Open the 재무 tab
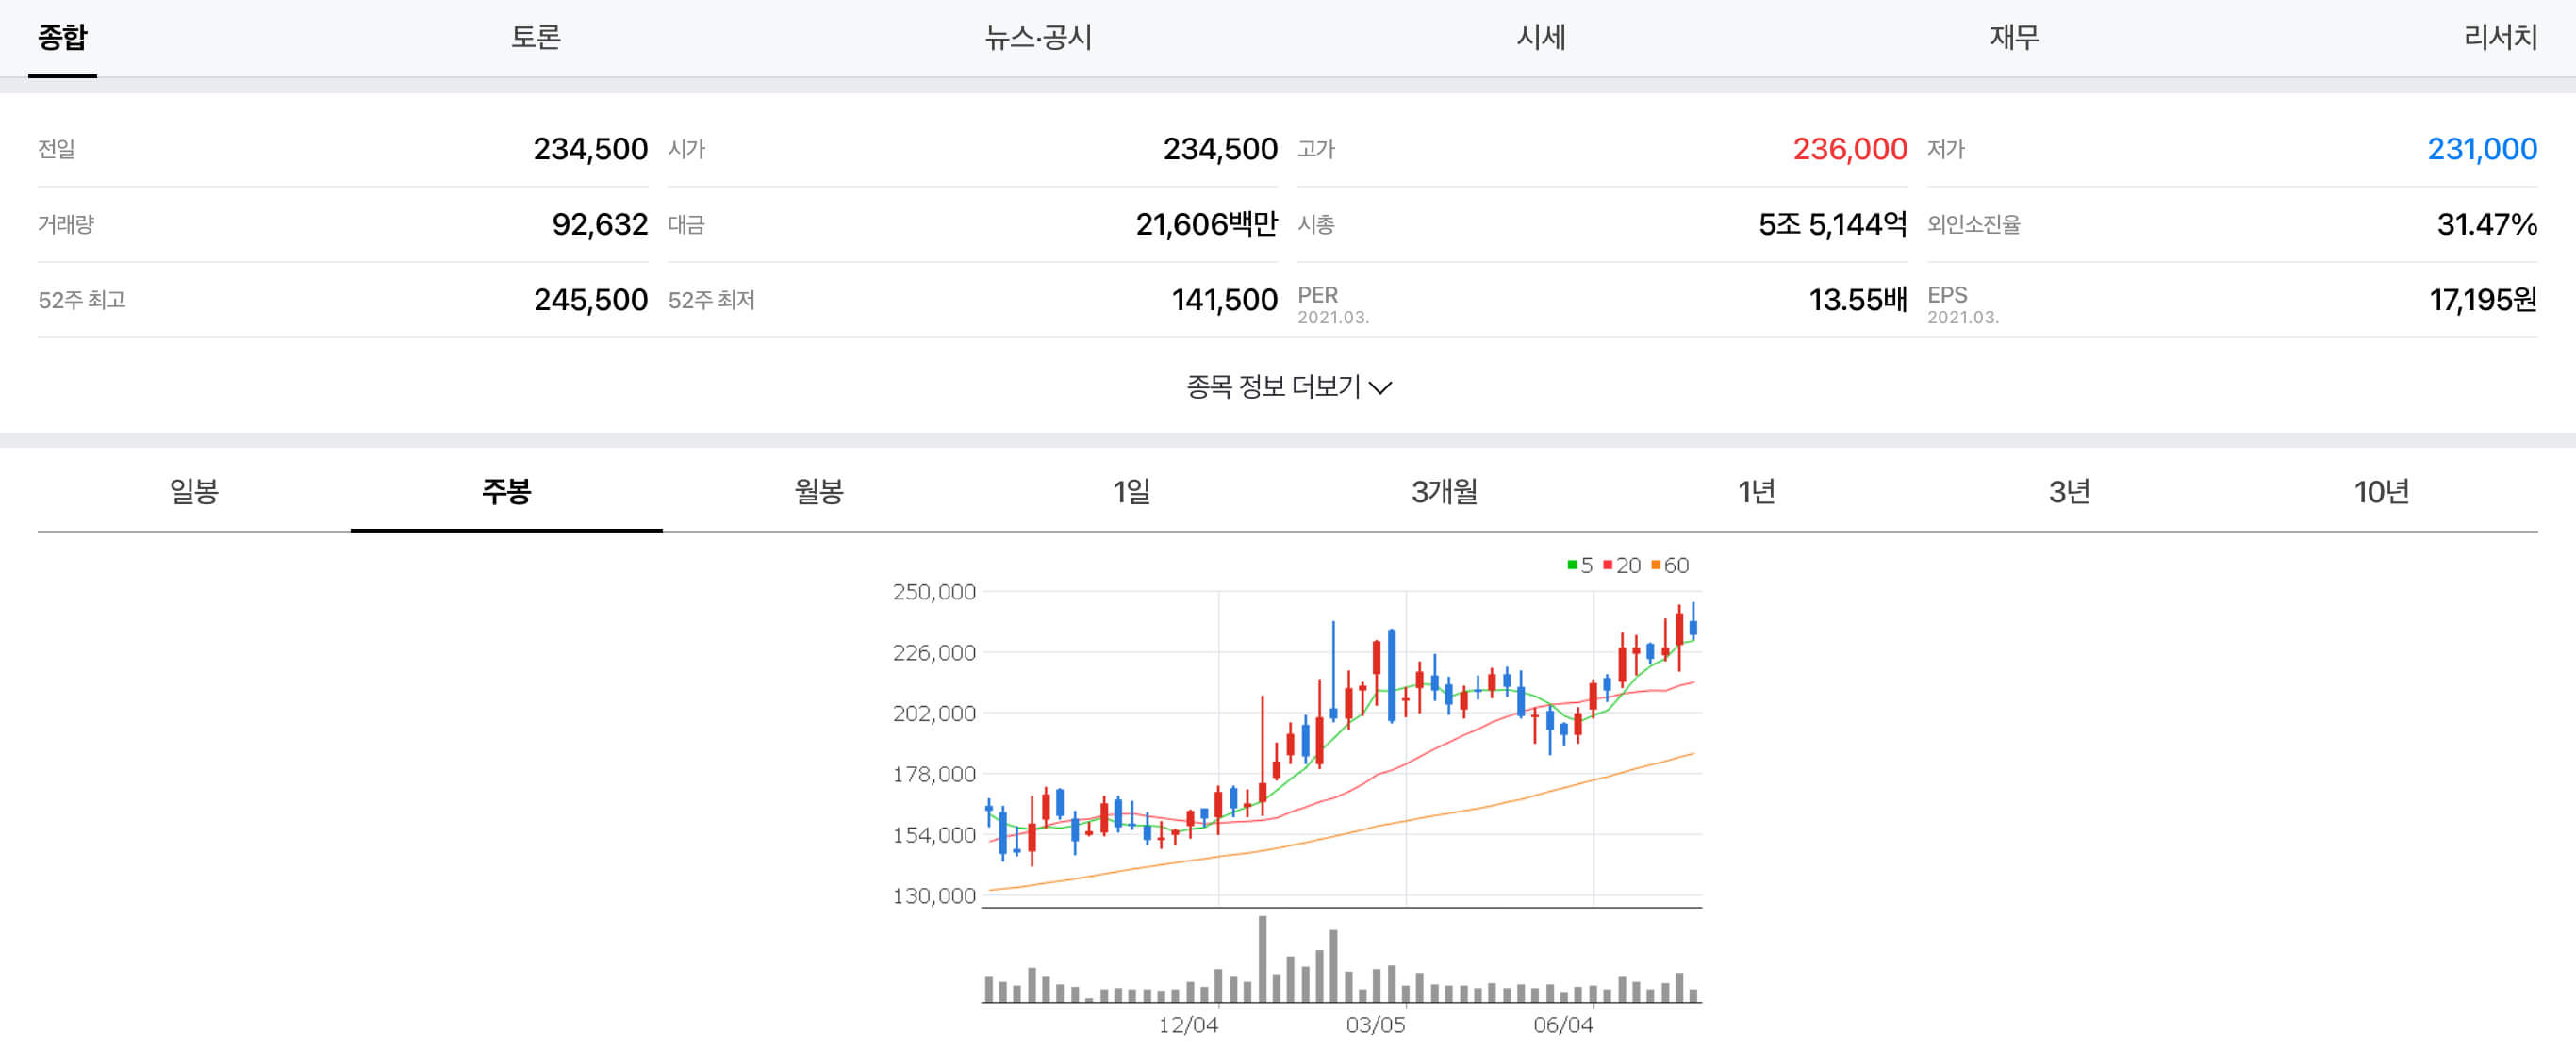This screenshot has width=2576, height=1050. [x=2014, y=38]
